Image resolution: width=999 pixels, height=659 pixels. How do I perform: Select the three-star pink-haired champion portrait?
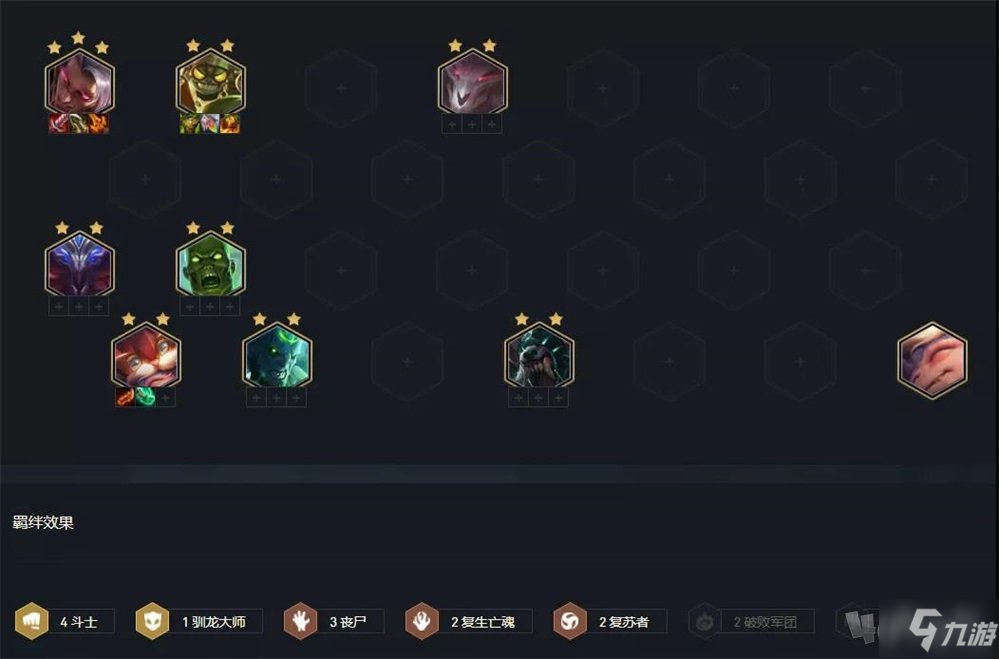tap(79, 83)
